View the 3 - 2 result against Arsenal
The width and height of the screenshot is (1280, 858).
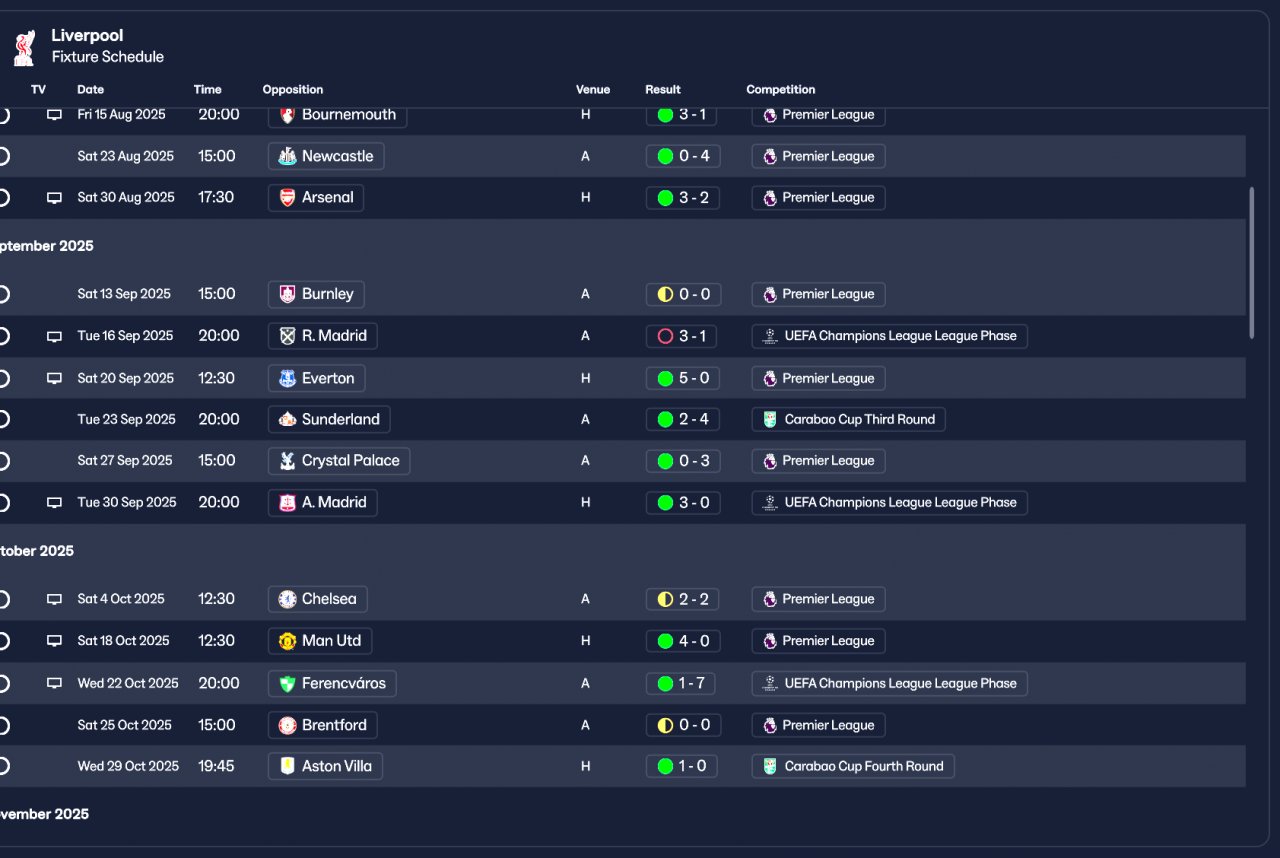(683, 198)
